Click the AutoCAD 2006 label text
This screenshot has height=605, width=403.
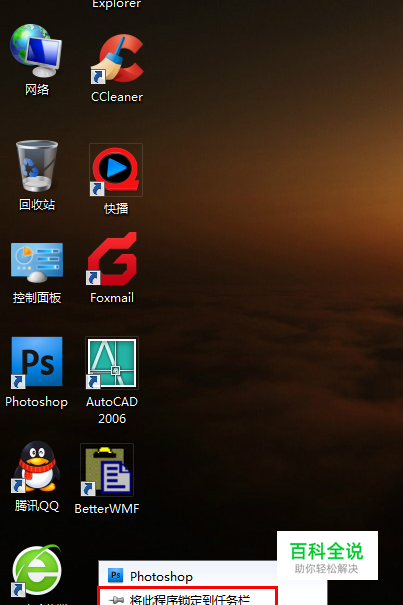(112, 410)
